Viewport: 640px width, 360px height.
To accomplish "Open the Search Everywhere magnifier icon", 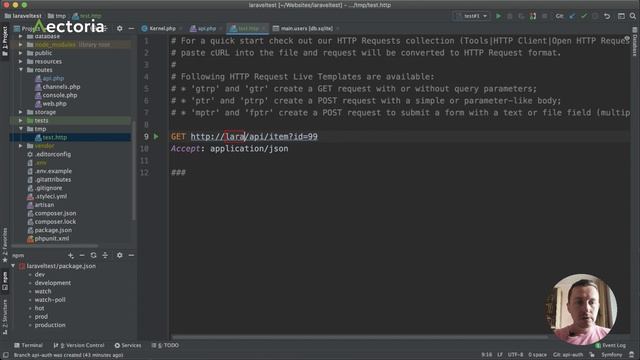I will click(x=633, y=16).
